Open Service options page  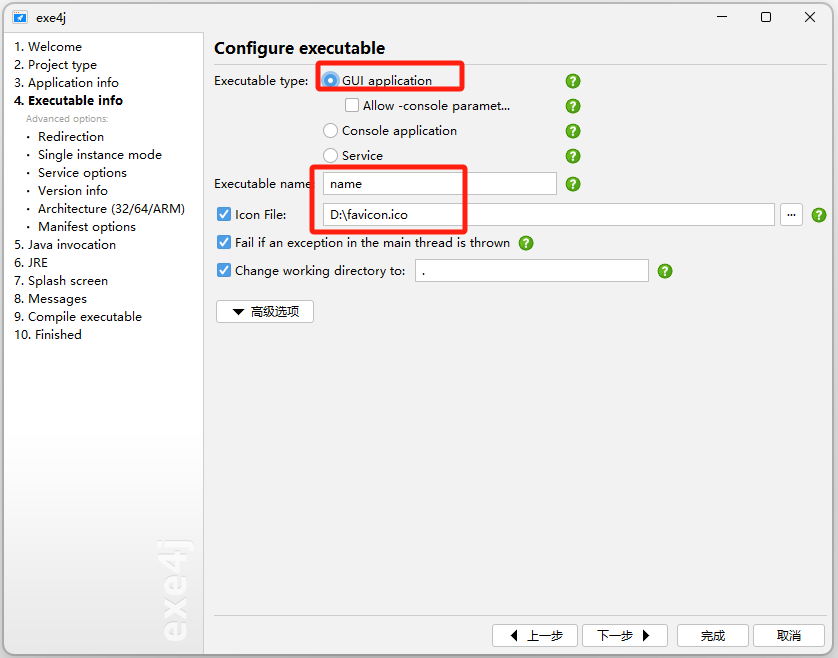click(82, 173)
